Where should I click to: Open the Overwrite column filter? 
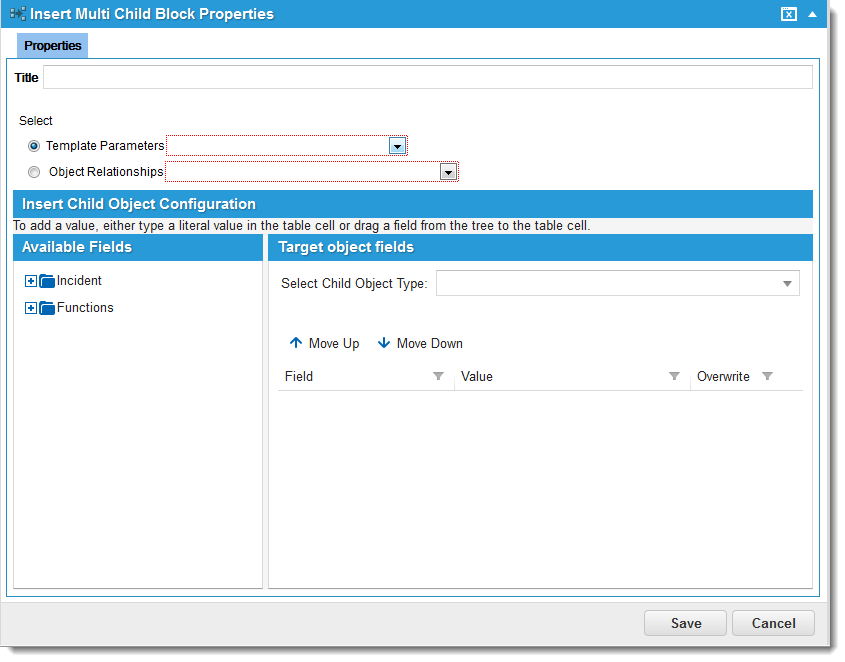coord(767,376)
